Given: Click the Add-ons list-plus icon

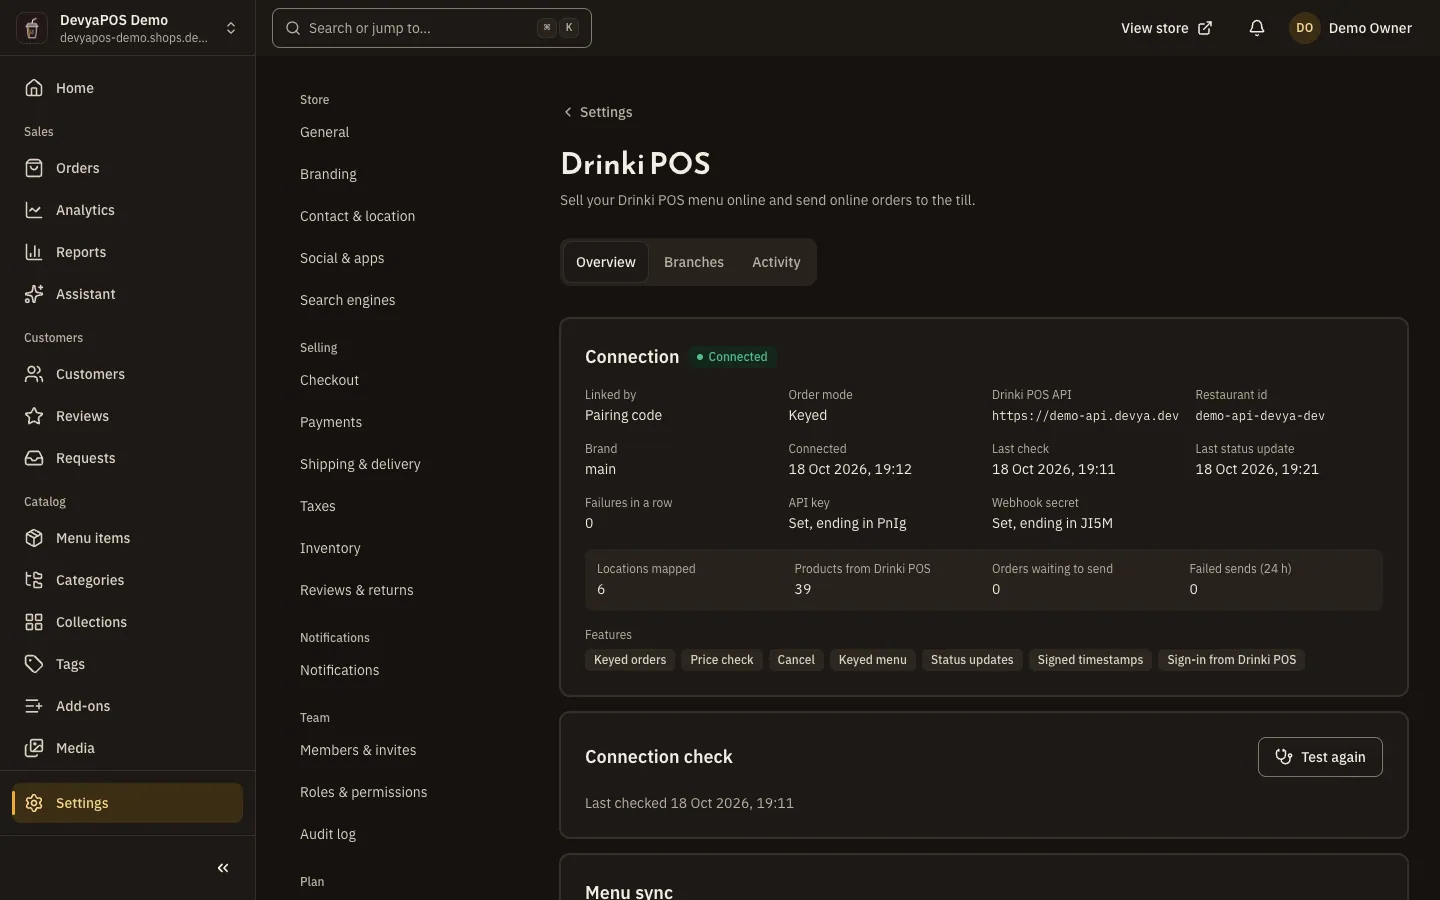Looking at the screenshot, I should (34, 706).
